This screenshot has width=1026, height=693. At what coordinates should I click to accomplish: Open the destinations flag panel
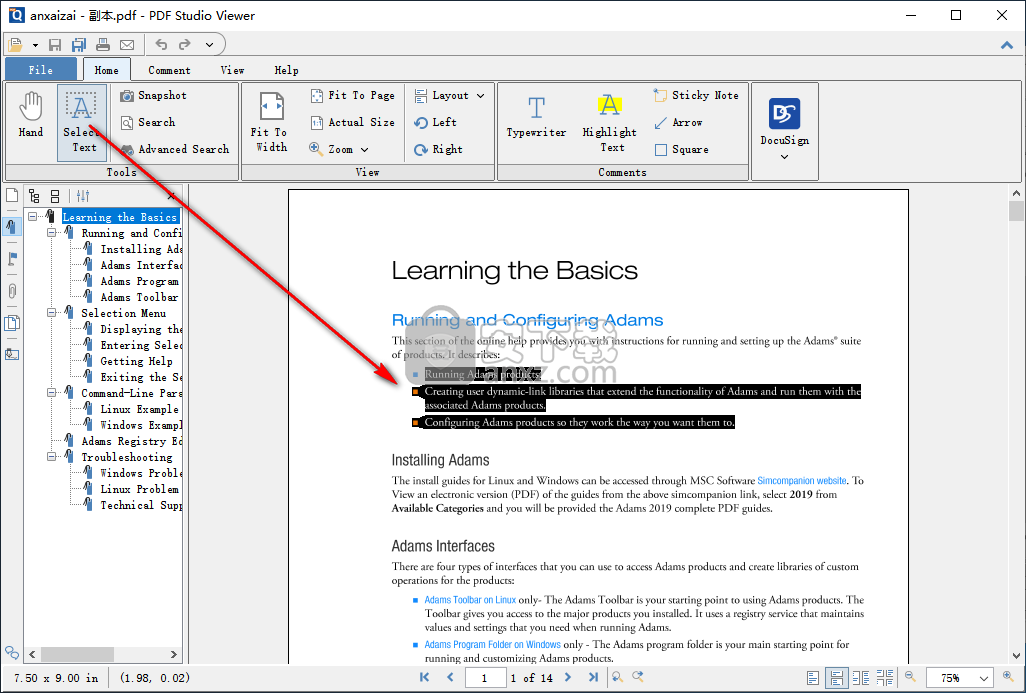coord(12,258)
